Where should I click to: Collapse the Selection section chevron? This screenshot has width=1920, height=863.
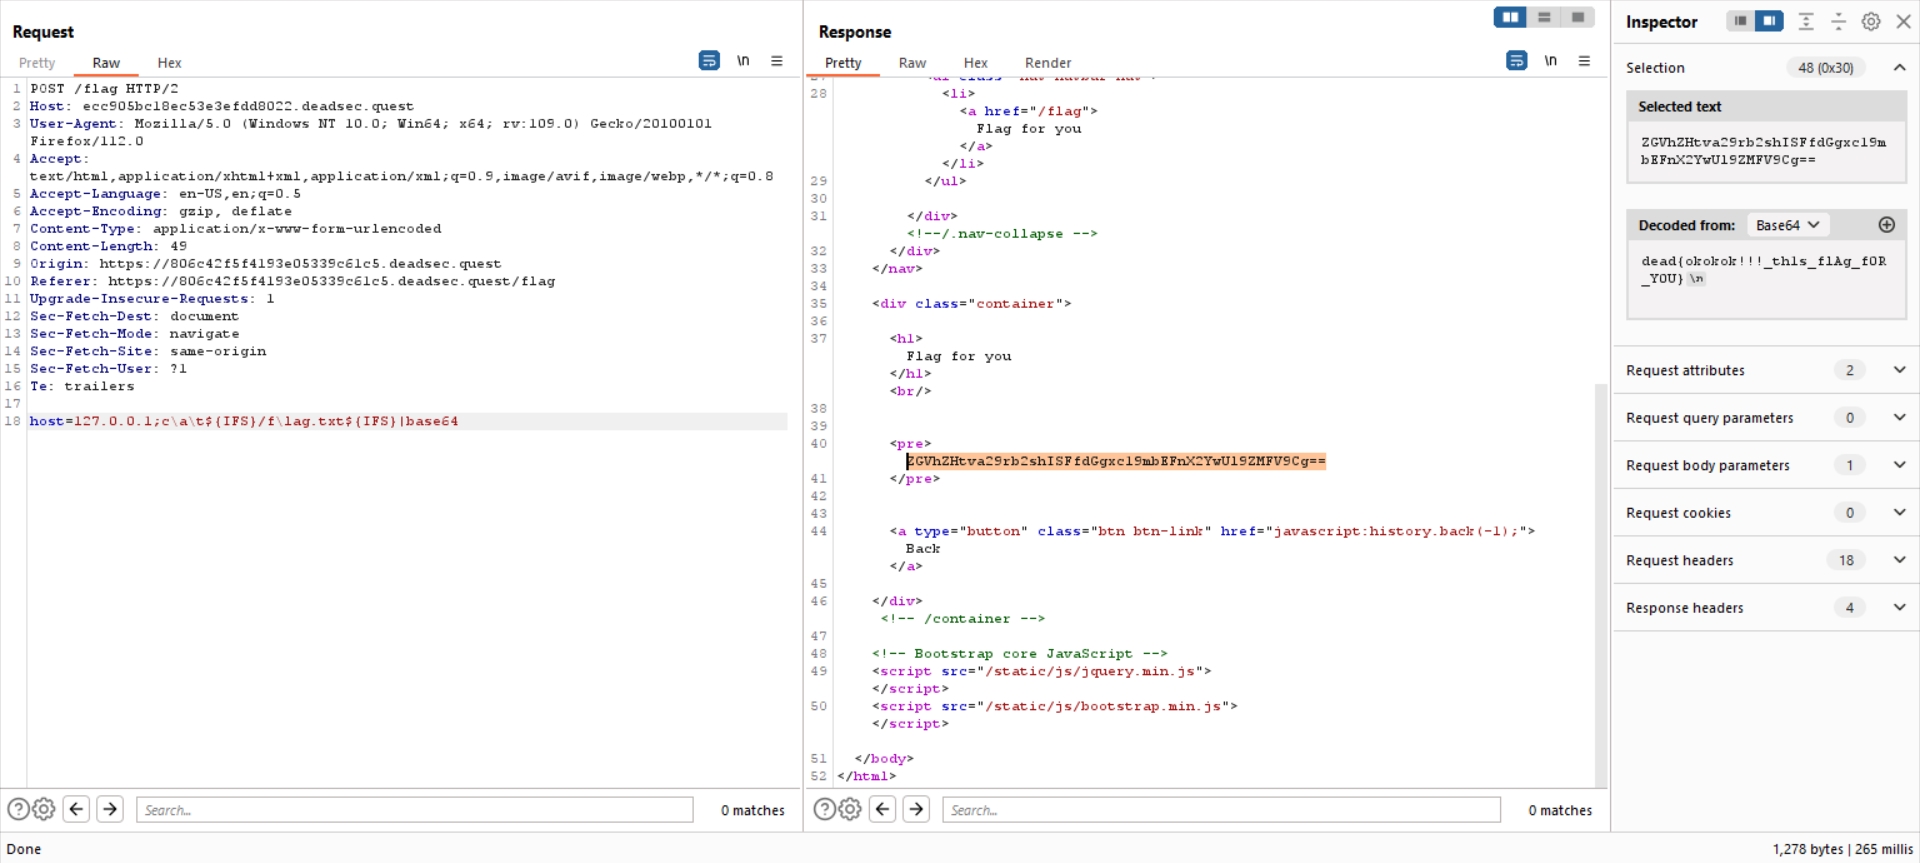pyautogui.click(x=1899, y=67)
